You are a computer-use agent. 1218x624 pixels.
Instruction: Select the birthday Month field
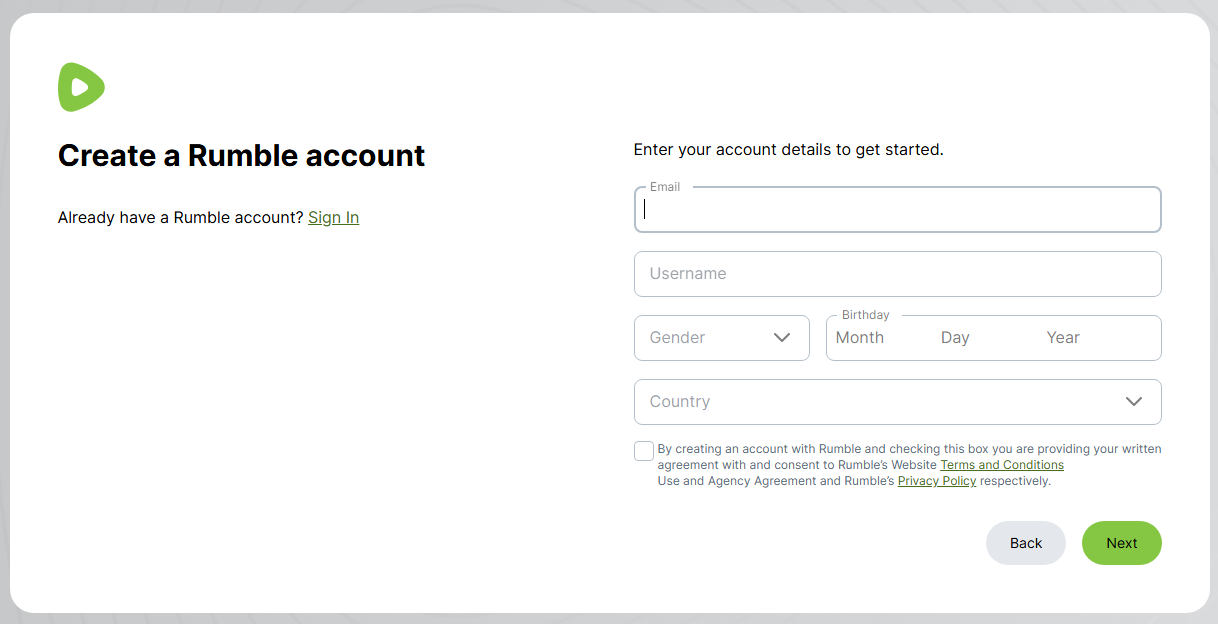coord(860,338)
